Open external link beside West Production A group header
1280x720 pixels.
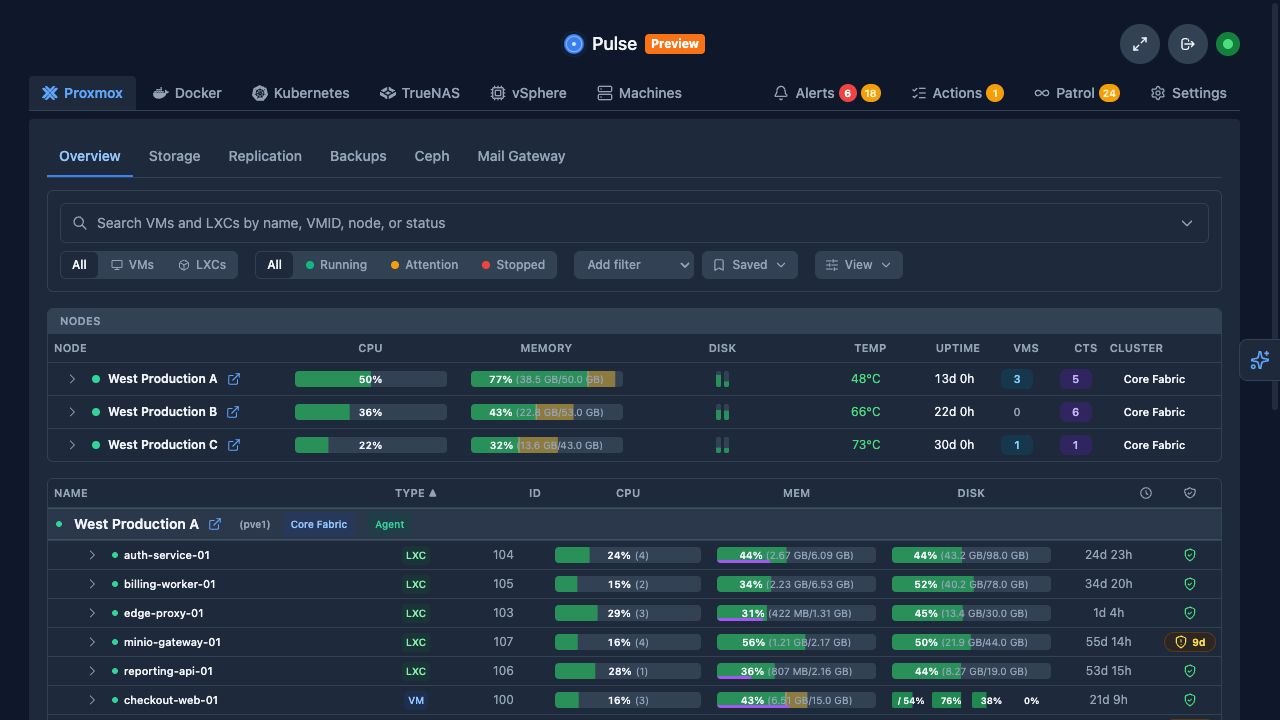[x=215, y=524]
